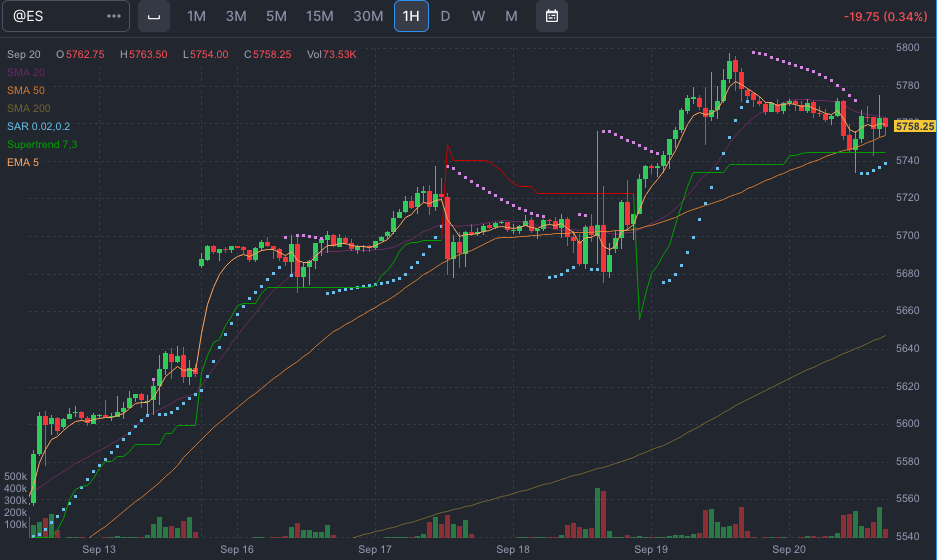Click the Supertrend 7,3 indicator label
This screenshot has width=937, height=560.
(x=42, y=144)
